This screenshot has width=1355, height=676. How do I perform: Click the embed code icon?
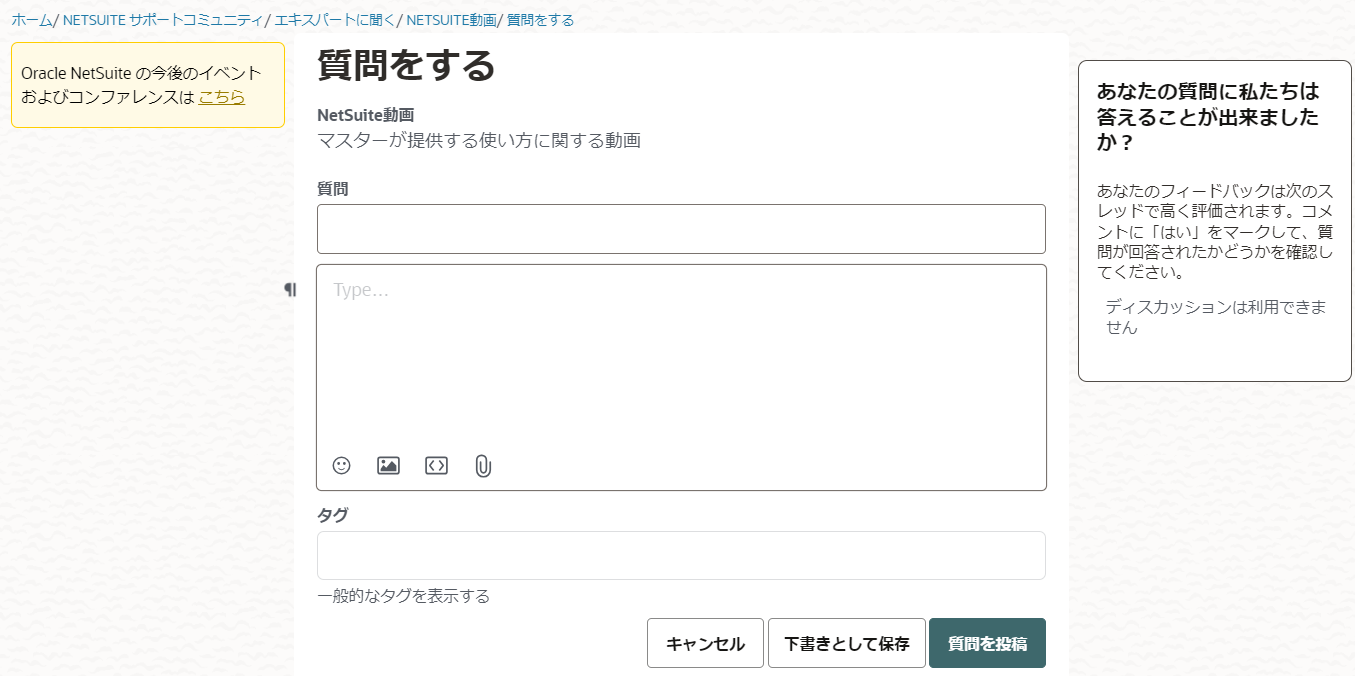[436, 465]
